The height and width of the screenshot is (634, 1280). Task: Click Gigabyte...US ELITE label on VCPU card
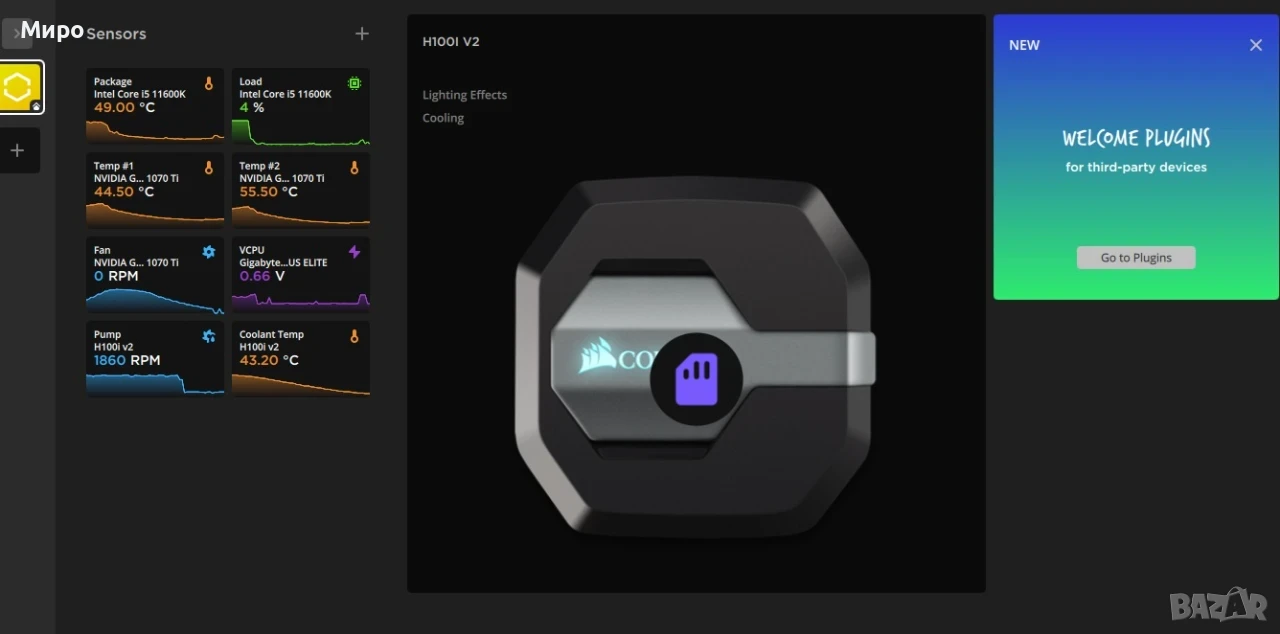[283, 263]
